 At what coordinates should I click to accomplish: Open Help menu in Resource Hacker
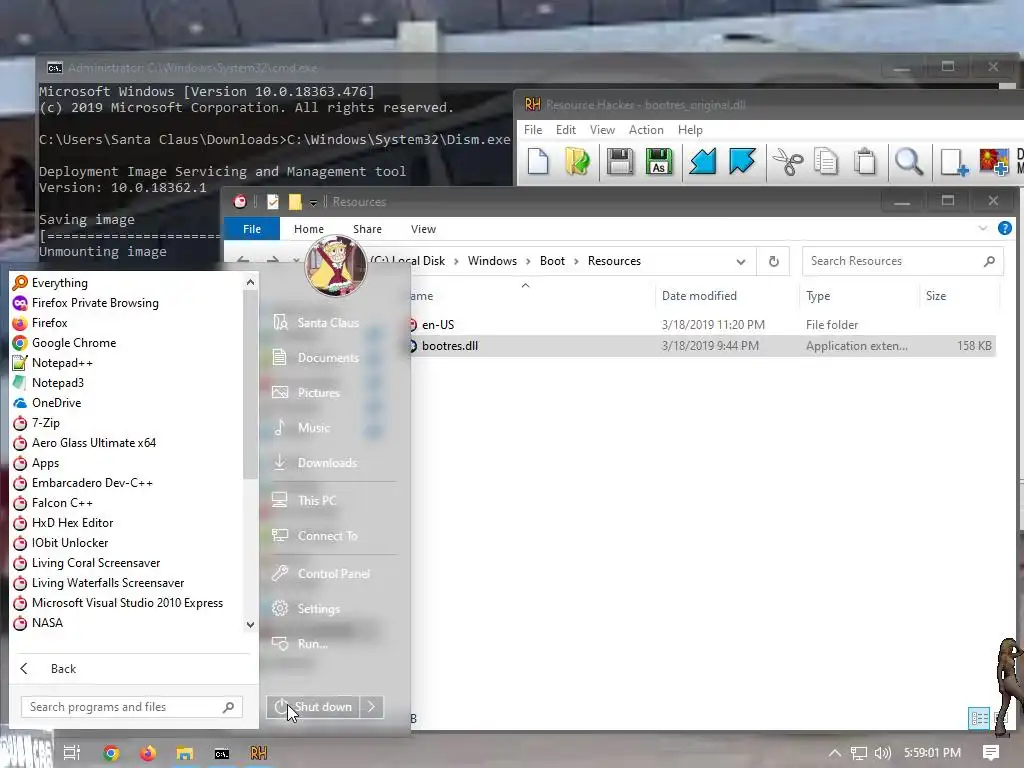(x=690, y=130)
